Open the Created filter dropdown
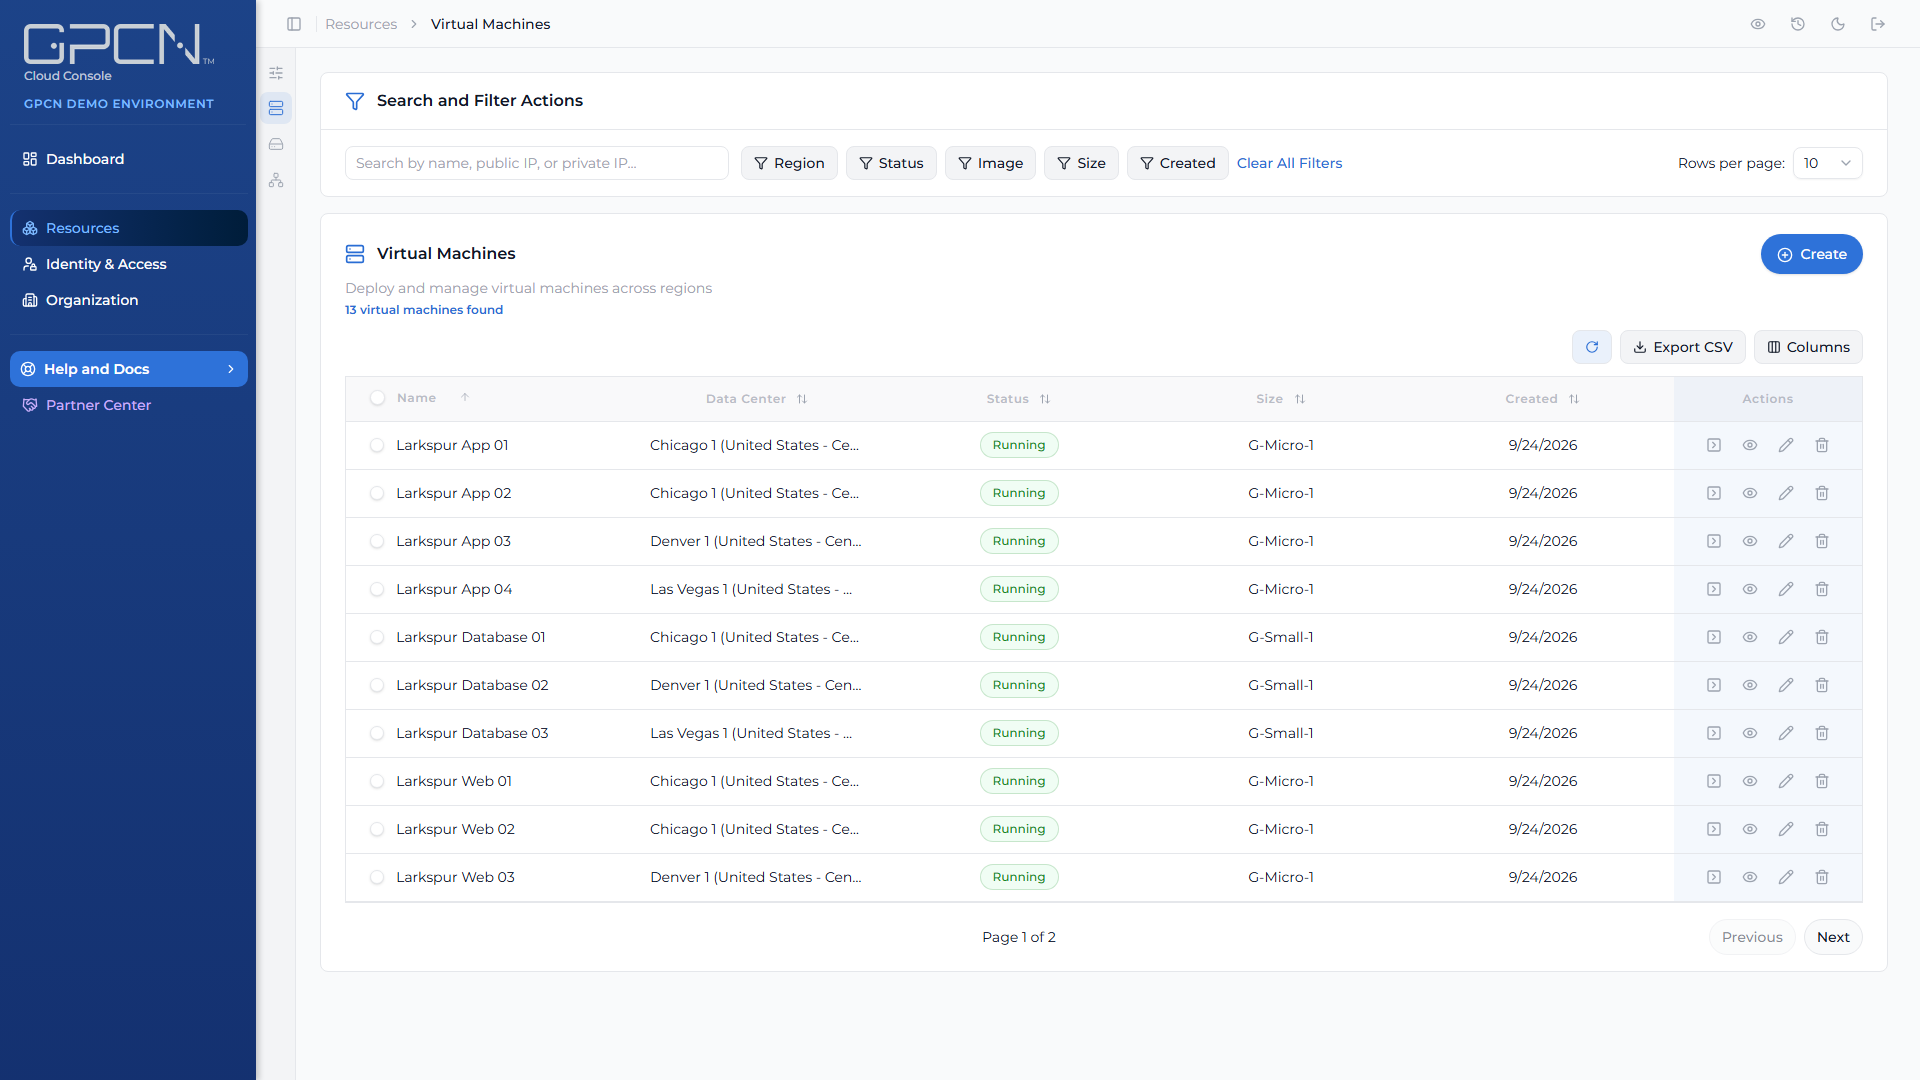Viewport: 1920px width, 1080px height. [x=1178, y=163]
